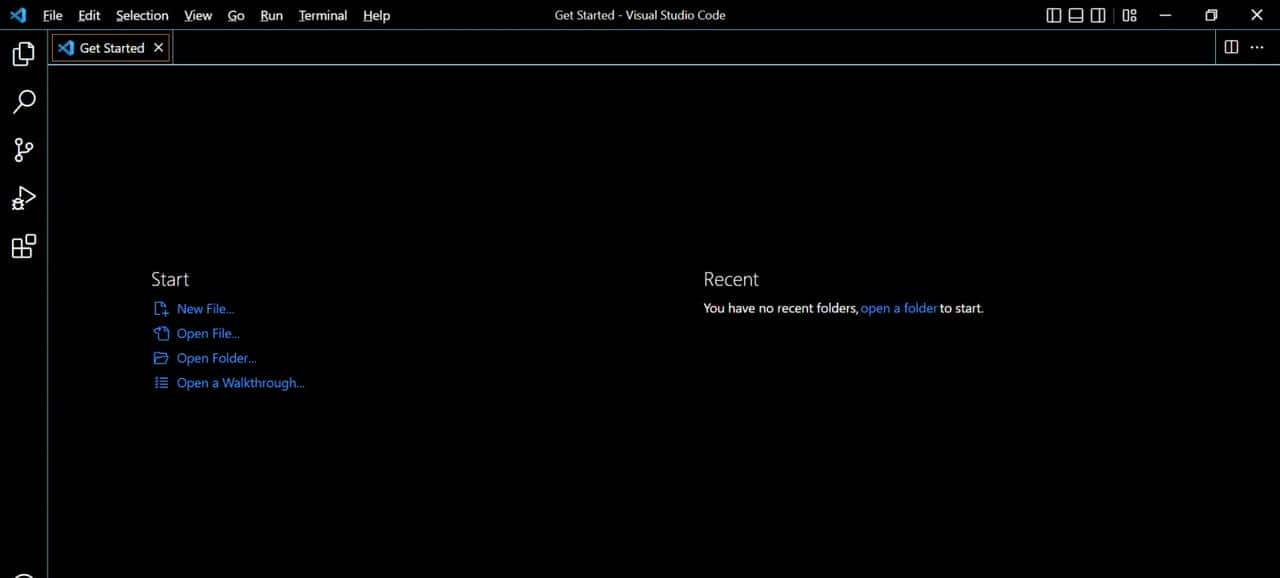The height and width of the screenshot is (578, 1280).
Task: Click the Open Folder... link
Action: (x=216, y=358)
